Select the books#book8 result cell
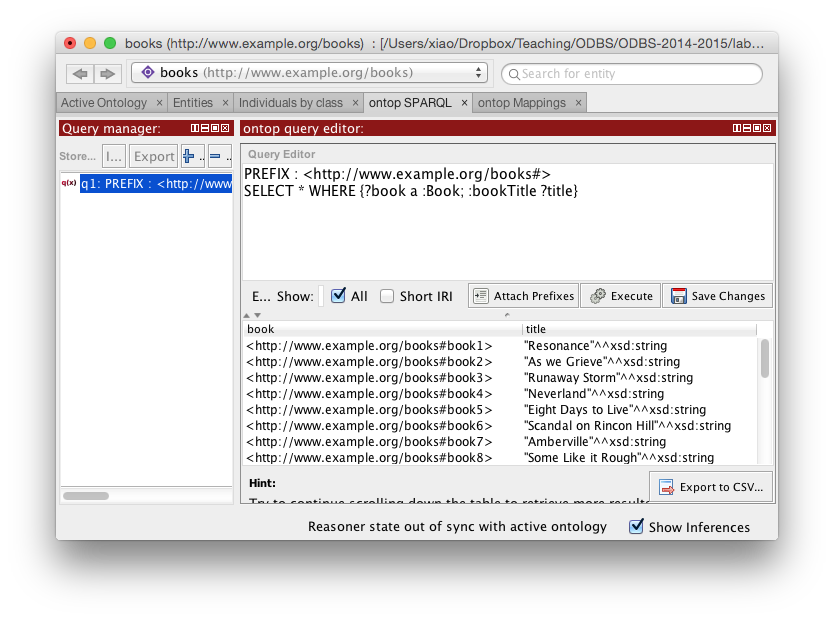Screen dimensions: 834x620 click(x=382, y=457)
